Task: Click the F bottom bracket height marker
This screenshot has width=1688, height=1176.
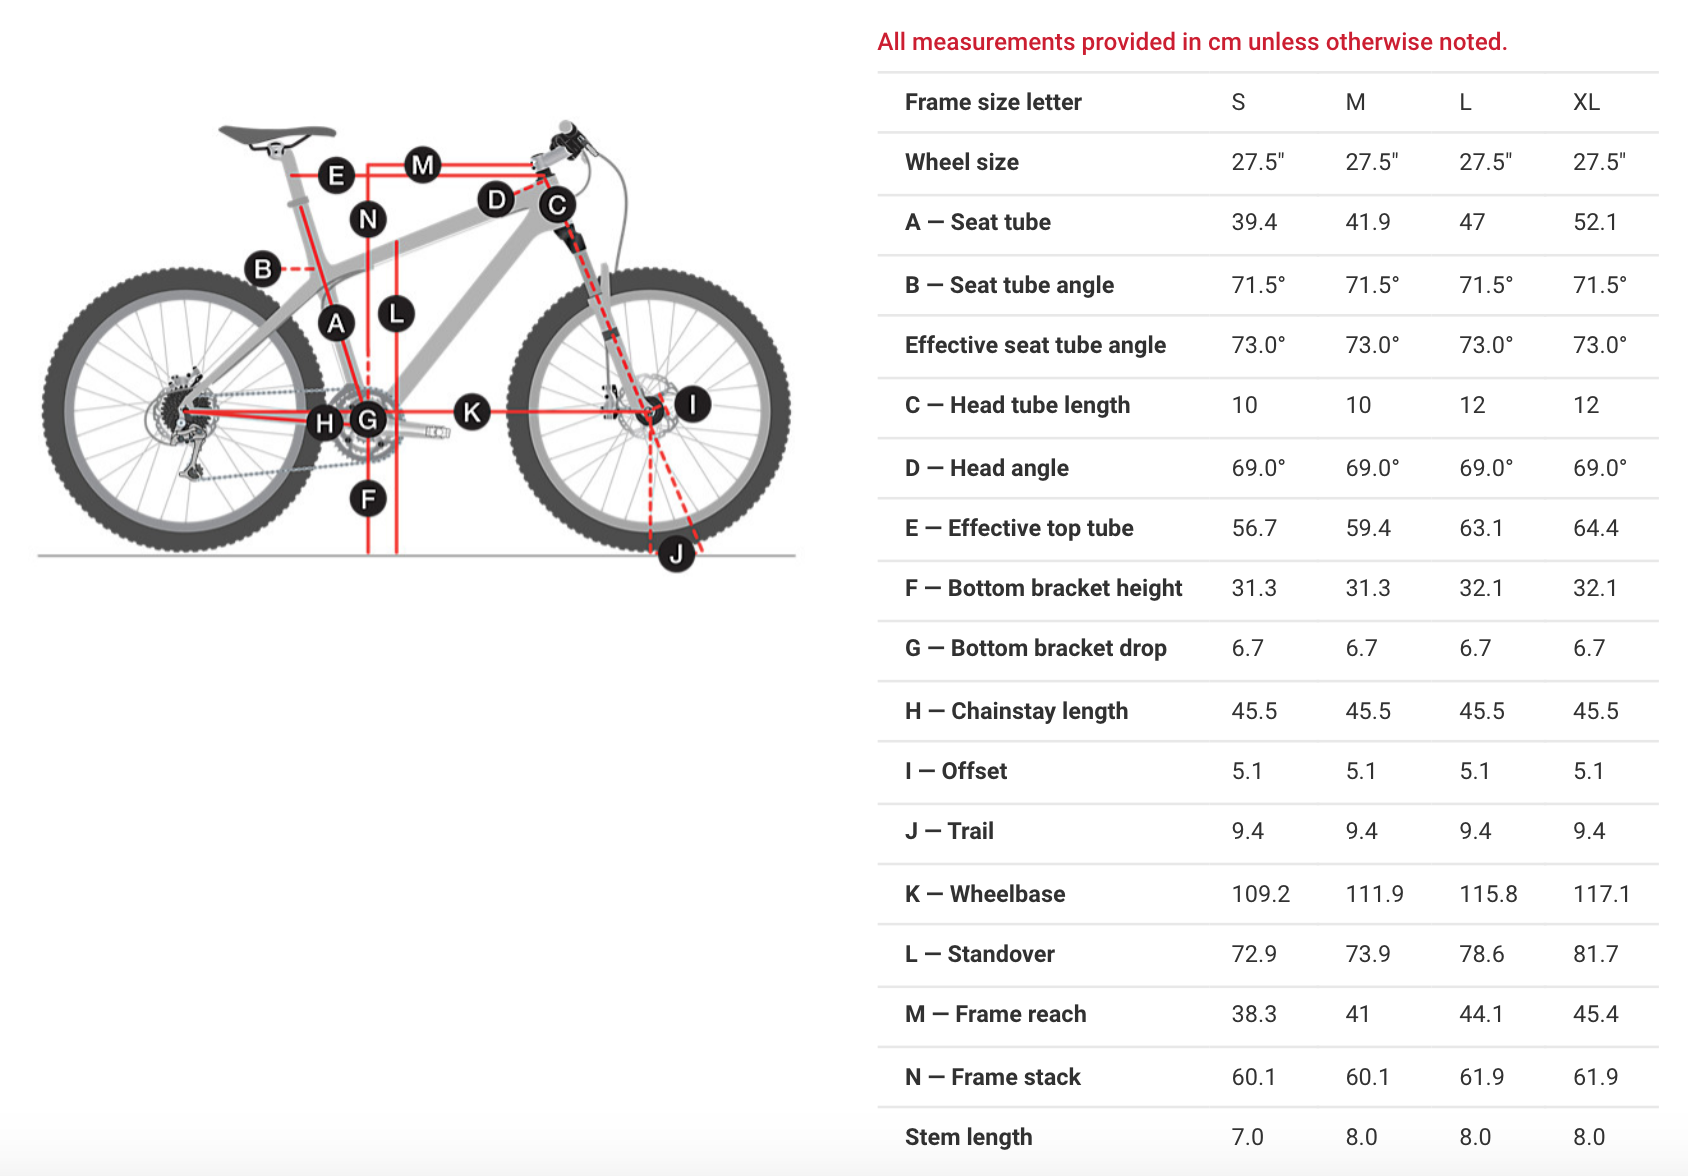Action: tap(368, 498)
